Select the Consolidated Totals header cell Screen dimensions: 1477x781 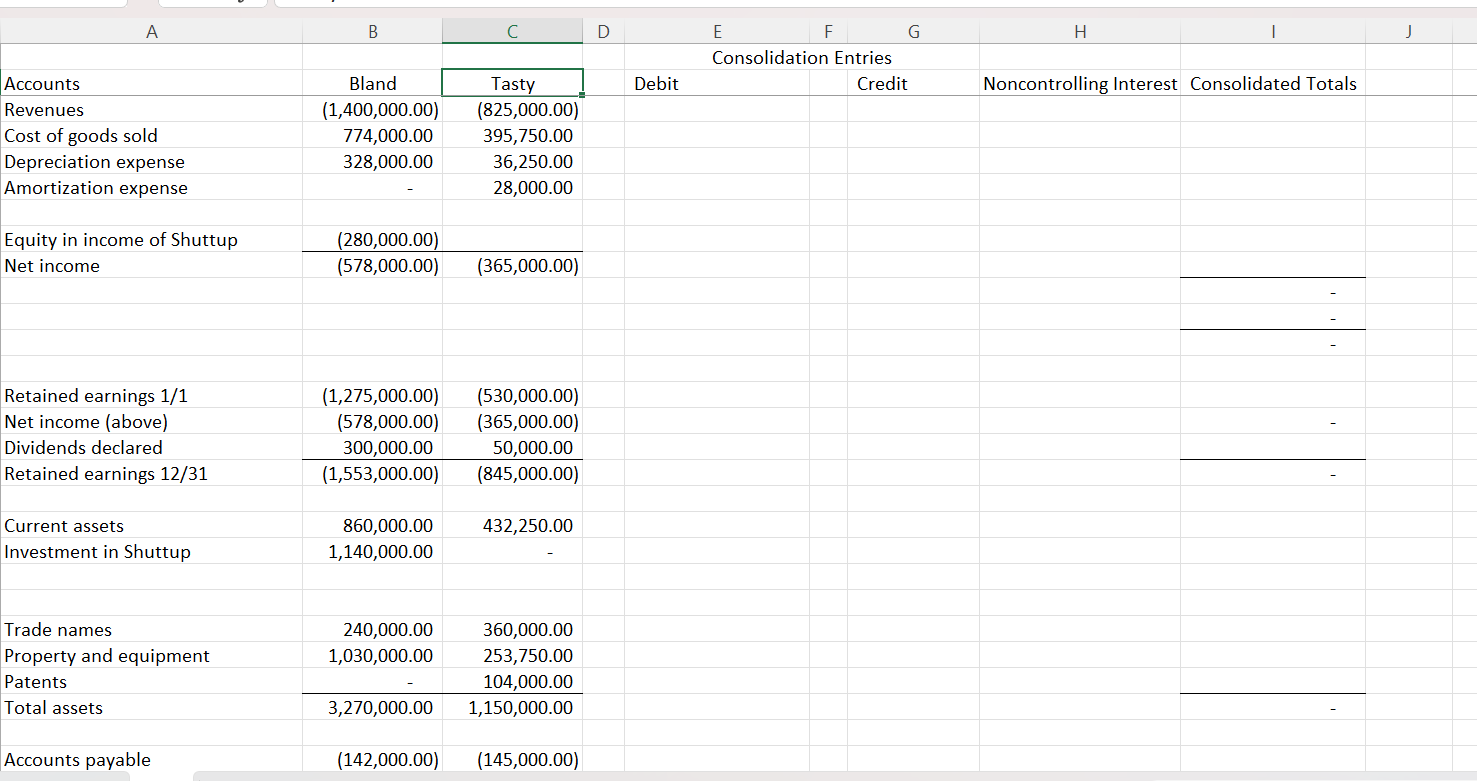click(1273, 84)
